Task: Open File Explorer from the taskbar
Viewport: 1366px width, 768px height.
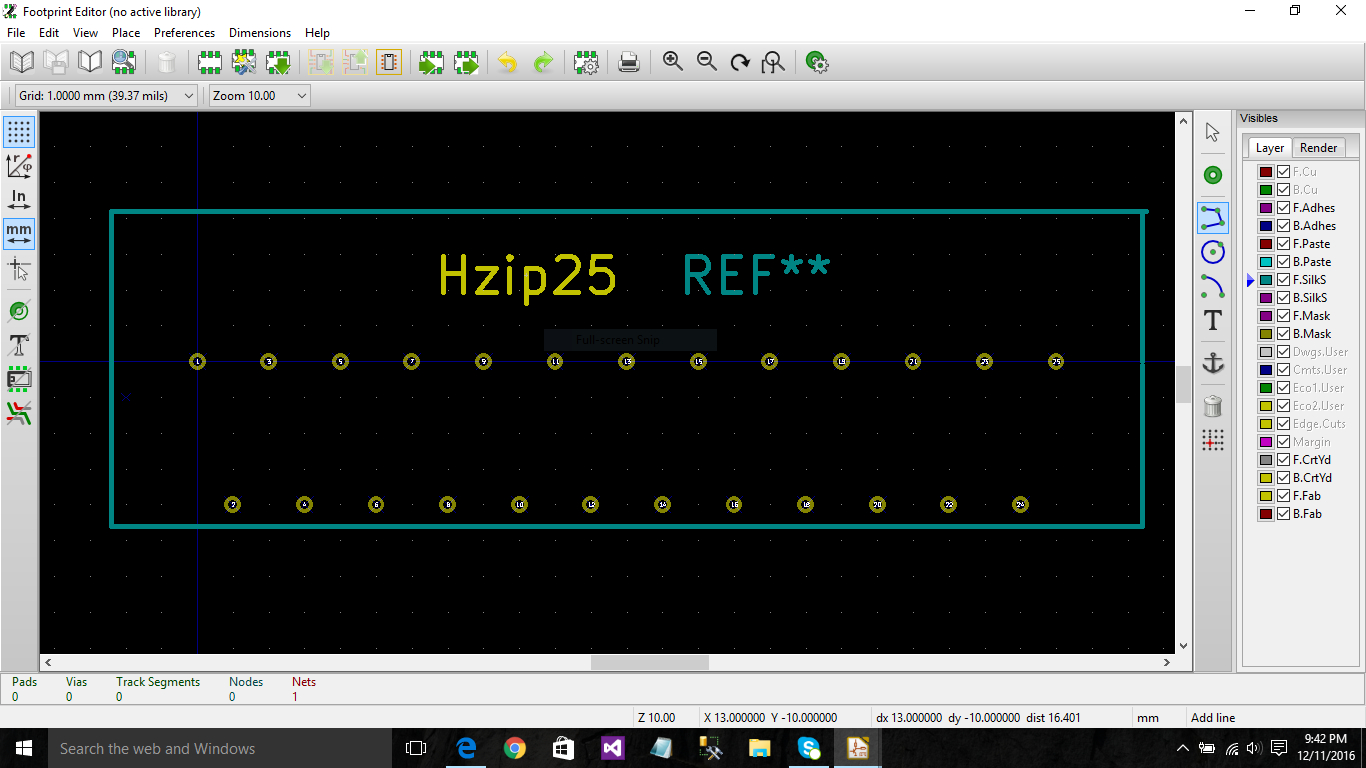Action: point(760,748)
